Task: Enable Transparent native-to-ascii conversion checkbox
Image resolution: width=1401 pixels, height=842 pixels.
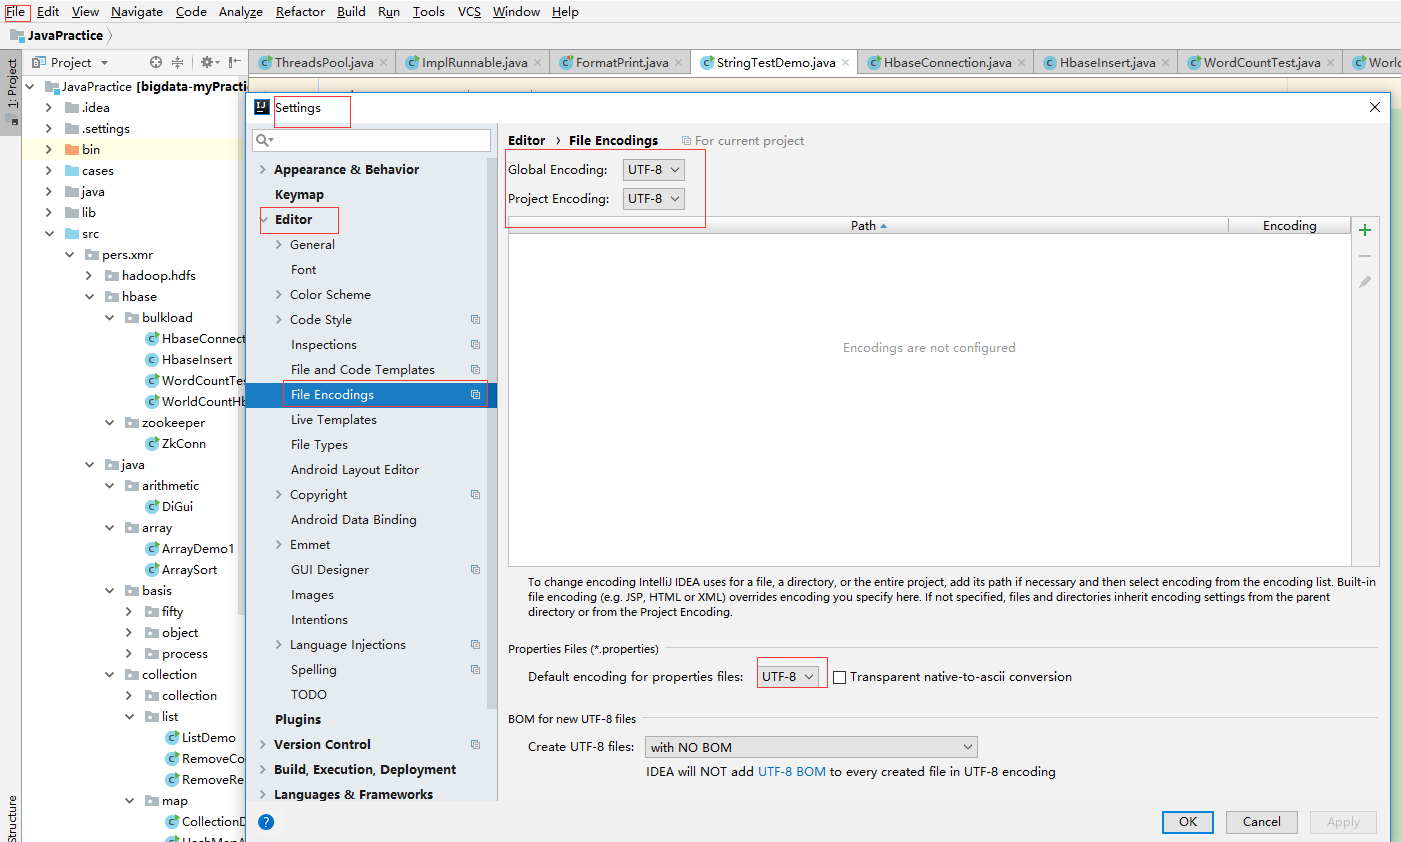Action: [x=840, y=677]
